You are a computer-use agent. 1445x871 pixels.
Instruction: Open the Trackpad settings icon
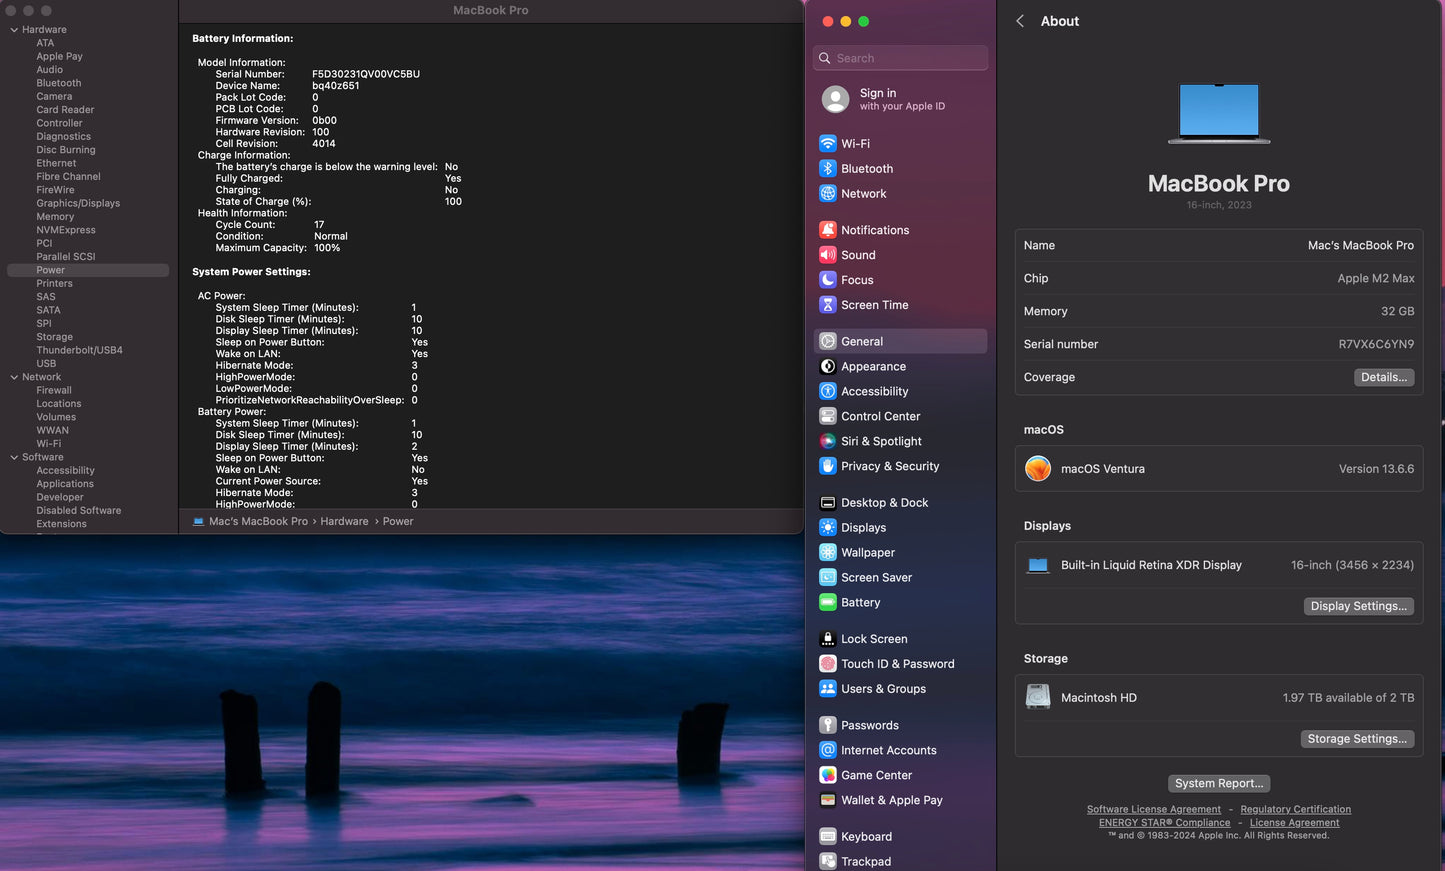click(828, 861)
